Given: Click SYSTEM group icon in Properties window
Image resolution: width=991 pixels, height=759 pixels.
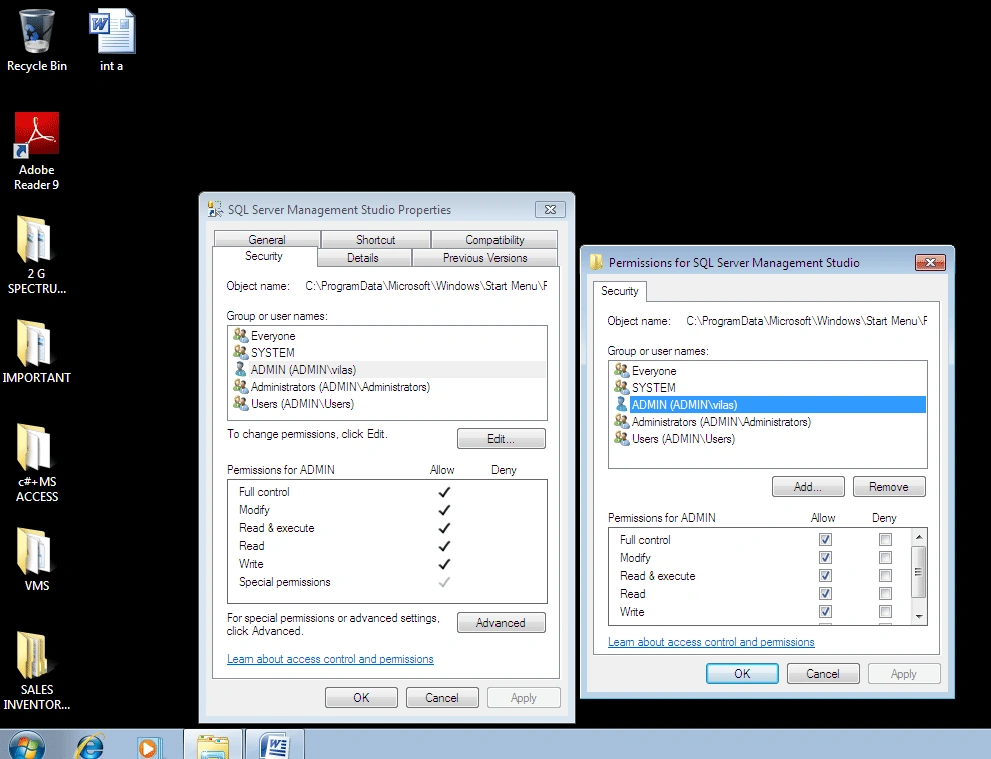Looking at the screenshot, I should pyautogui.click(x=240, y=352).
